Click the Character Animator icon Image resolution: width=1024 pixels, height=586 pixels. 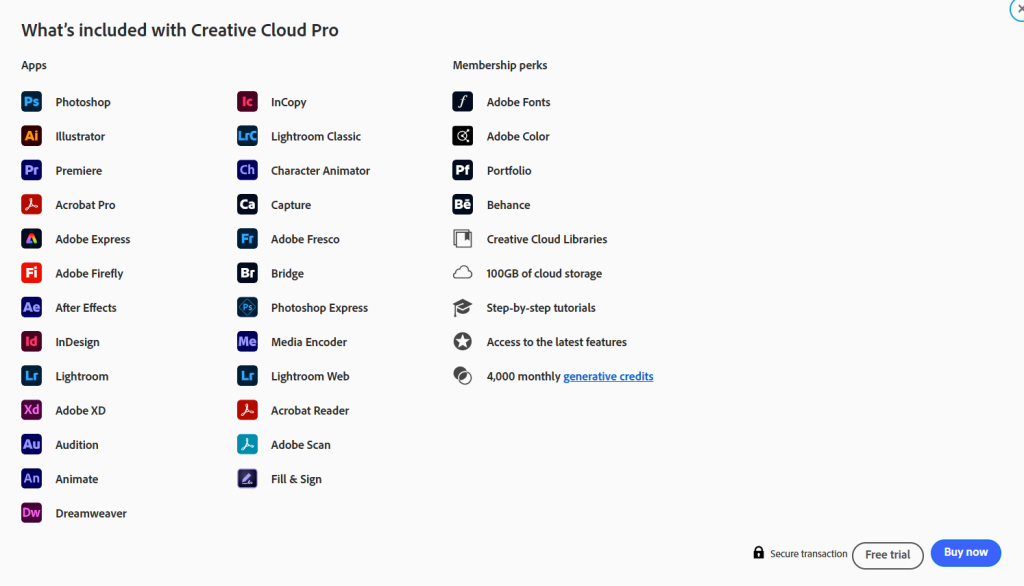coord(247,171)
